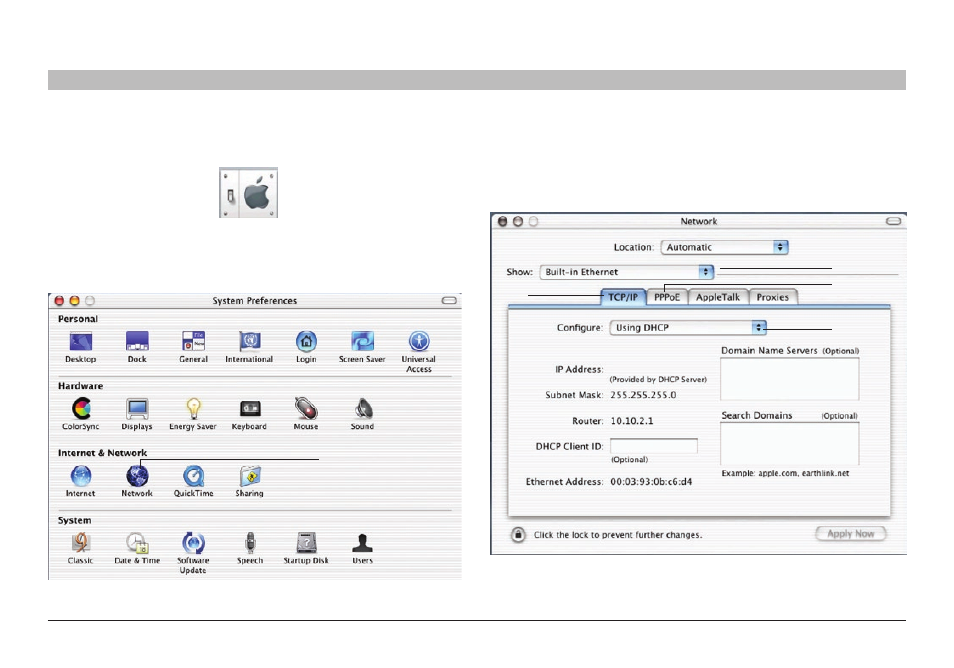Open the Location Automatic dropdown
954x668 pixels.
coord(725,247)
